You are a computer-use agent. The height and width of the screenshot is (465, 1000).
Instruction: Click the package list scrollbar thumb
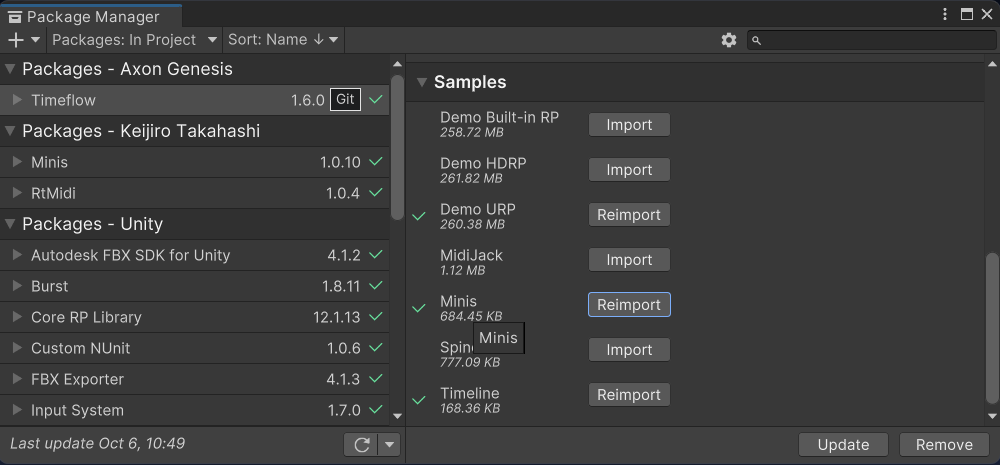(x=397, y=147)
